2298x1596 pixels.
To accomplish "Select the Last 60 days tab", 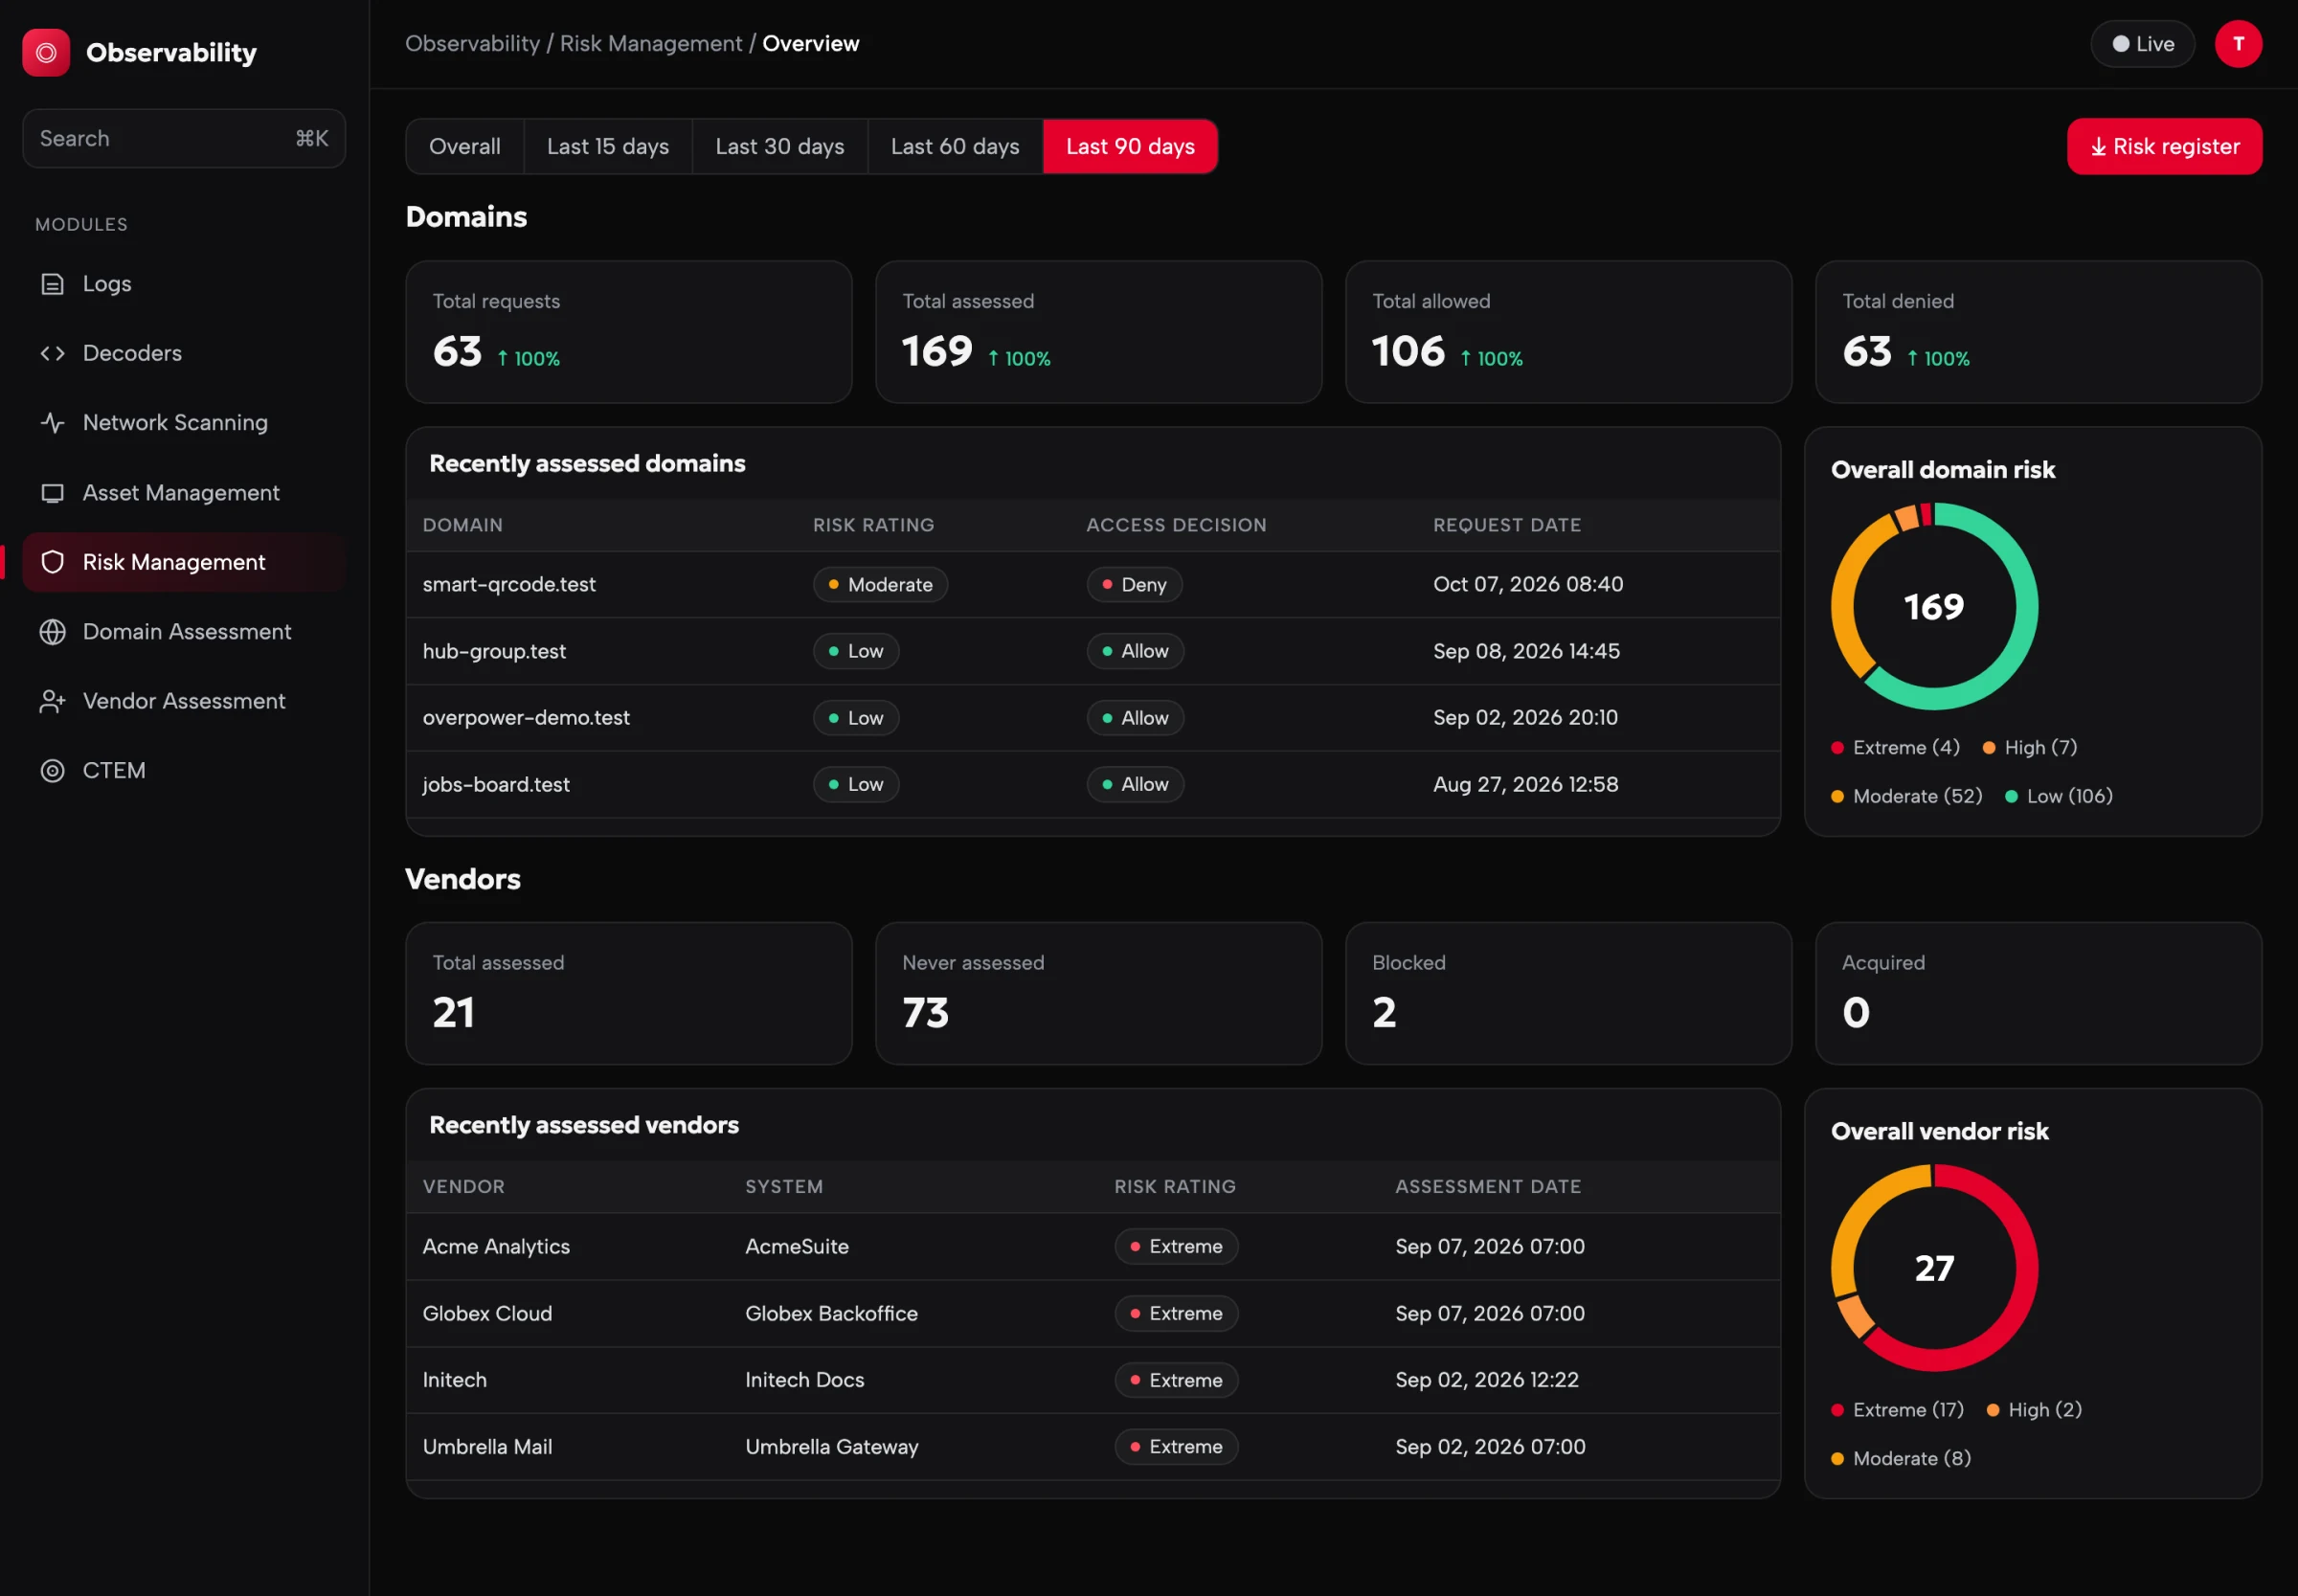I will click(x=954, y=146).
